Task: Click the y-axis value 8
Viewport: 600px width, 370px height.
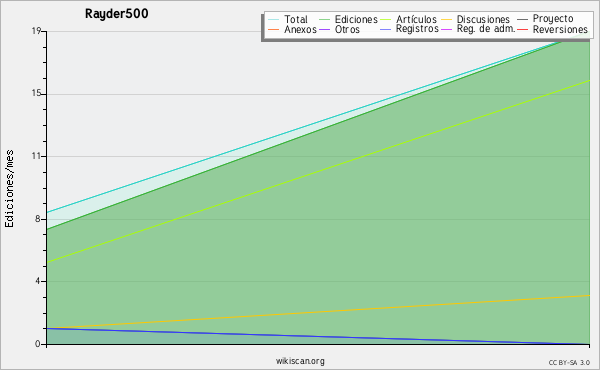Action: click(38, 218)
